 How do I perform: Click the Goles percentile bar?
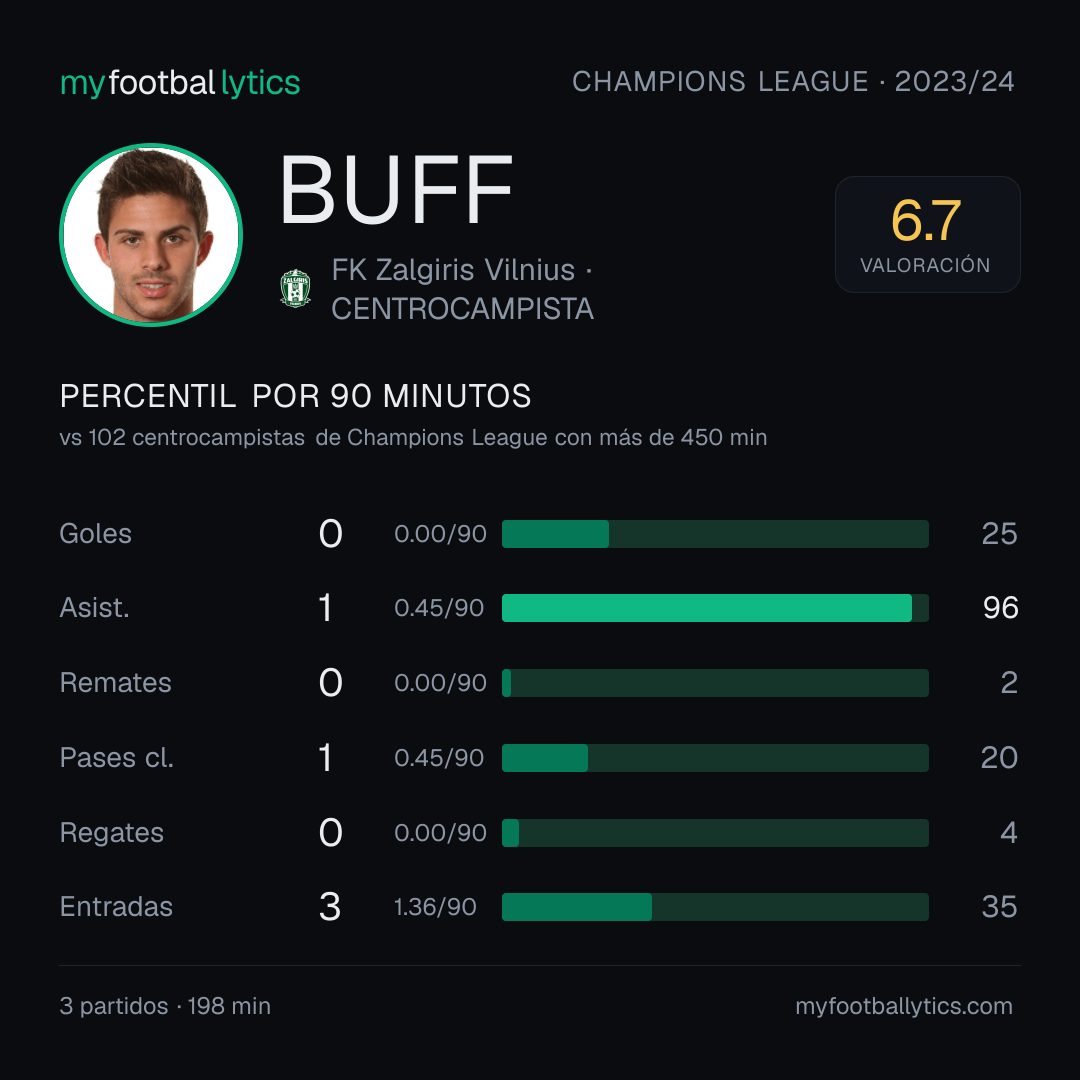click(715, 534)
